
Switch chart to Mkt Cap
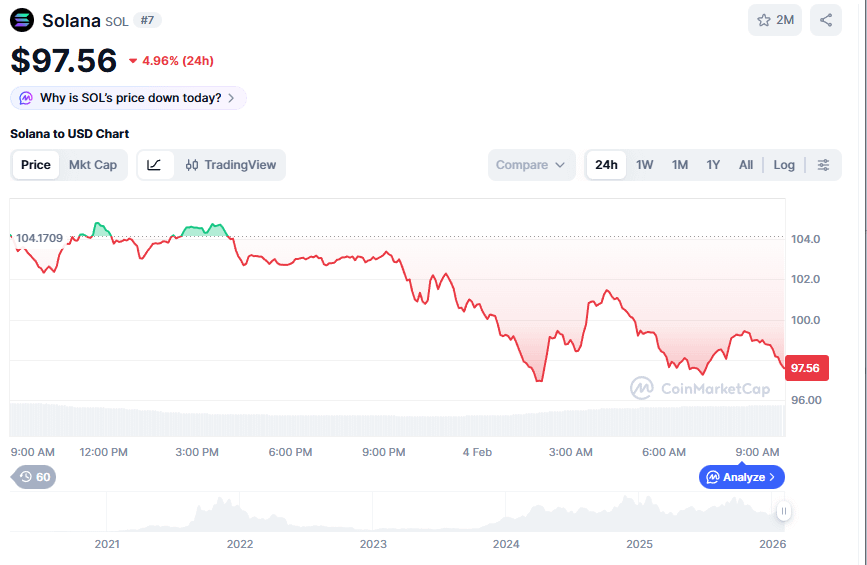pyautogui.click(x=93, y=165)
